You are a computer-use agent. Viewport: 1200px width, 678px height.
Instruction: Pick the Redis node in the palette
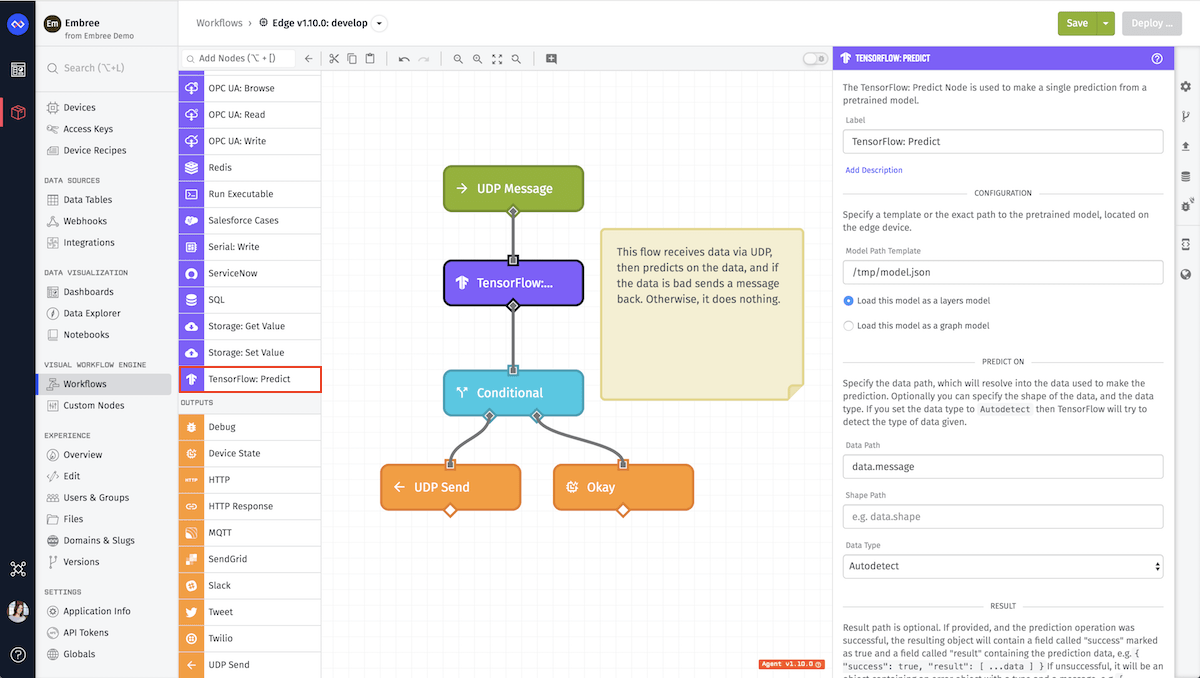coord(250,167)
